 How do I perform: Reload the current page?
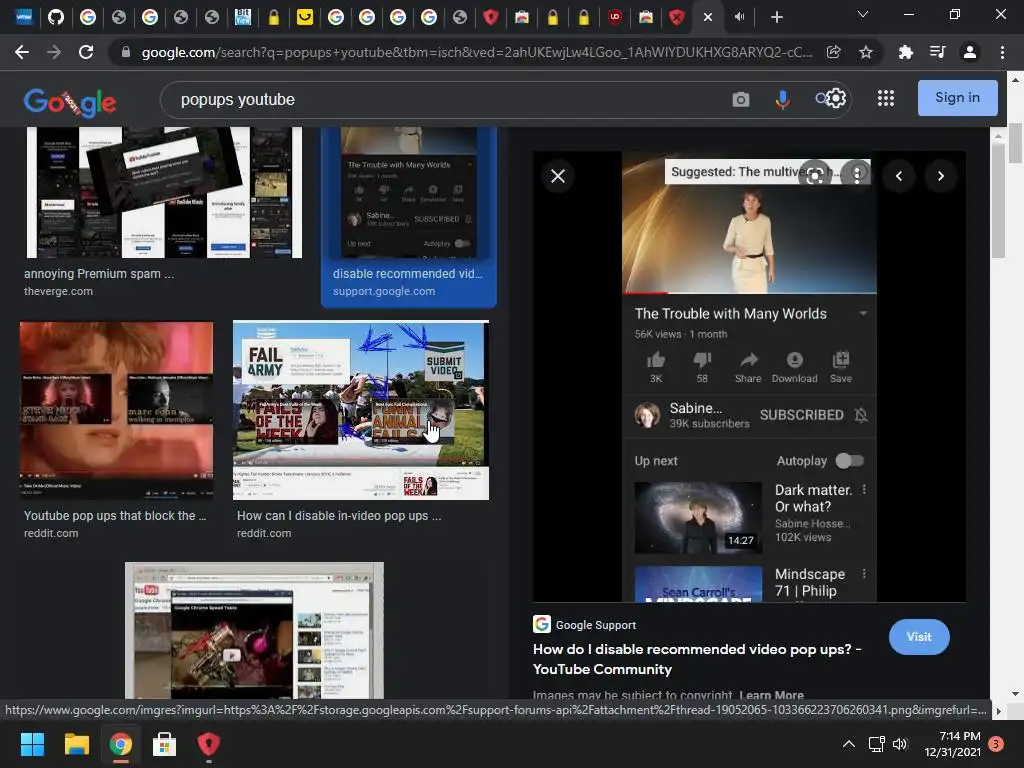(x=86, y=52)
